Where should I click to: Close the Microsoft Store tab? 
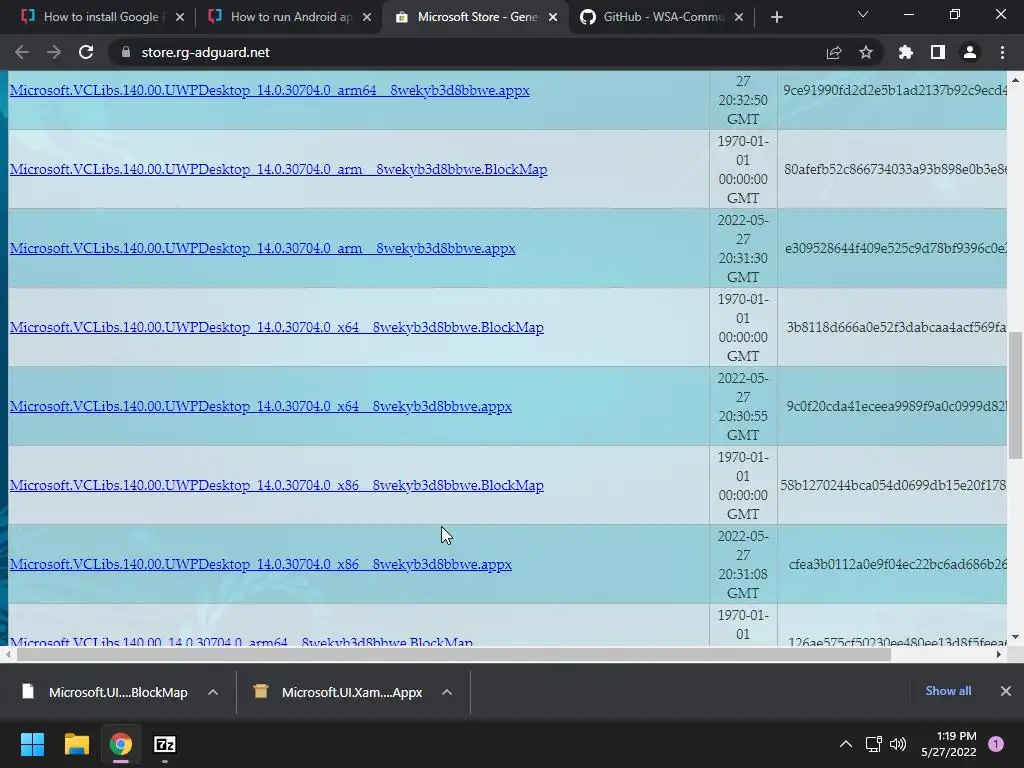(553, 17)
